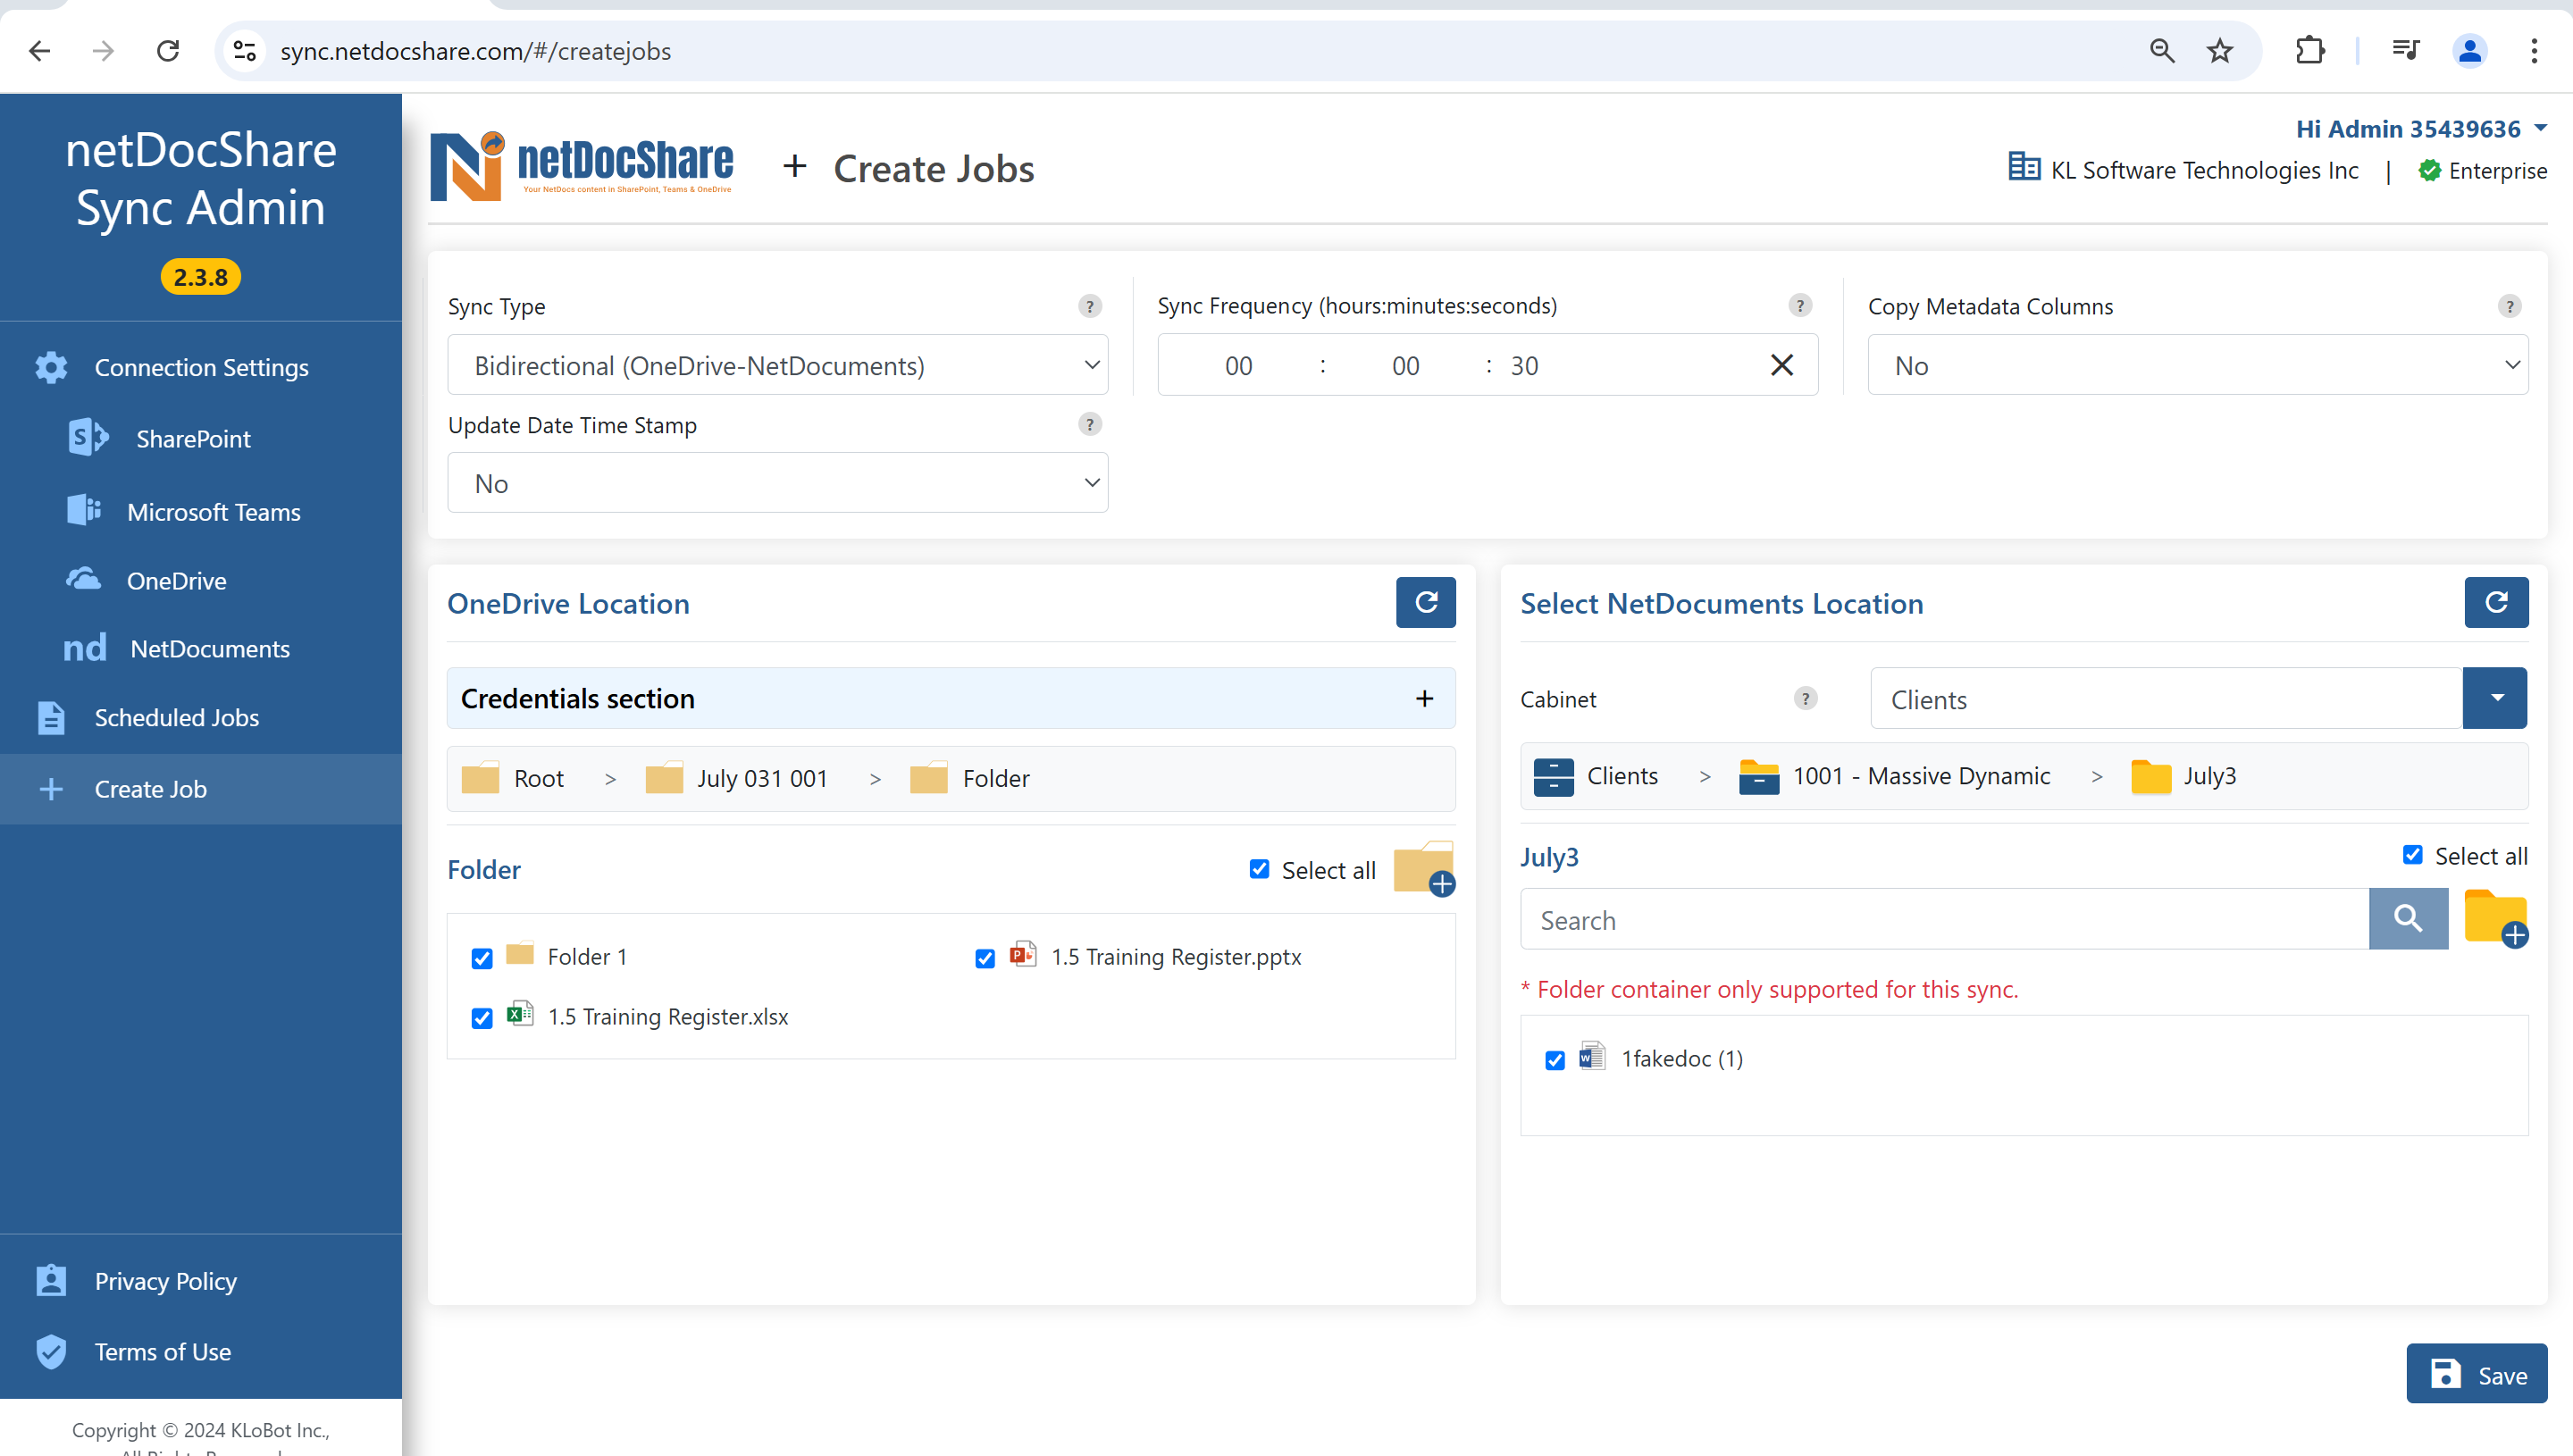Click the browser address bar URL
2573x1456 pixels.
tap(475, 51)
